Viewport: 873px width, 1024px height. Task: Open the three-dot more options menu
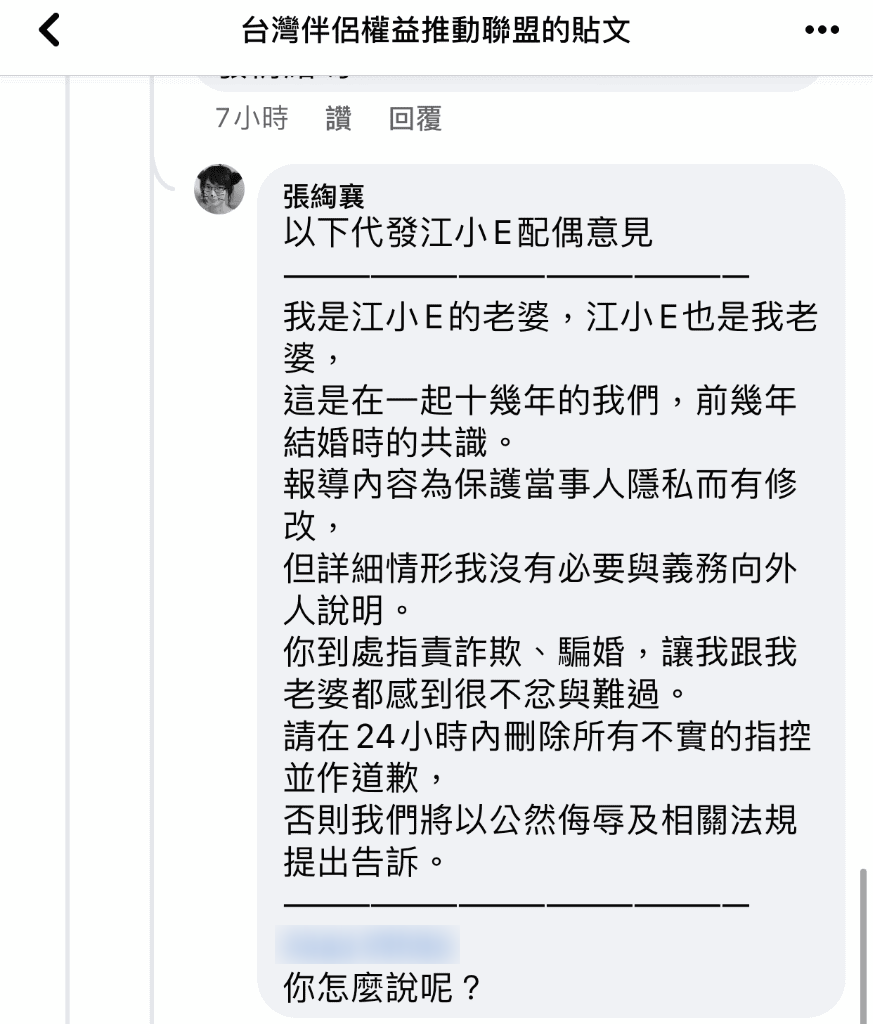point(821,31)
